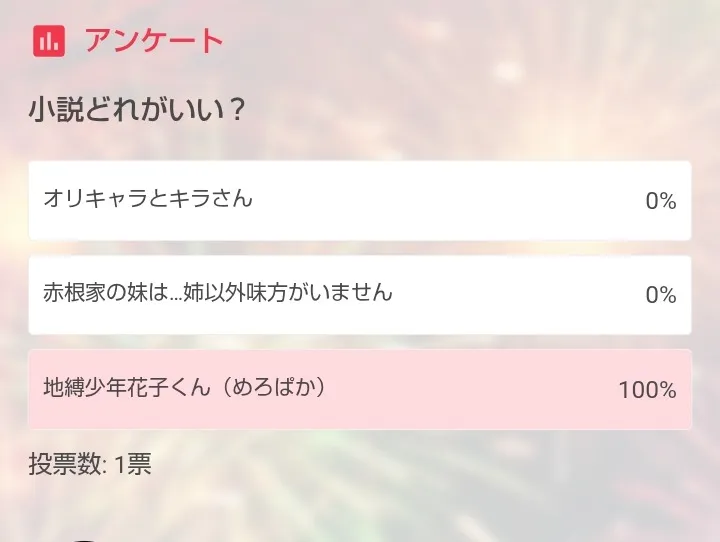Tap the dark avatar at bottom edge
The image size is (720, 542).
pos(85,539)
